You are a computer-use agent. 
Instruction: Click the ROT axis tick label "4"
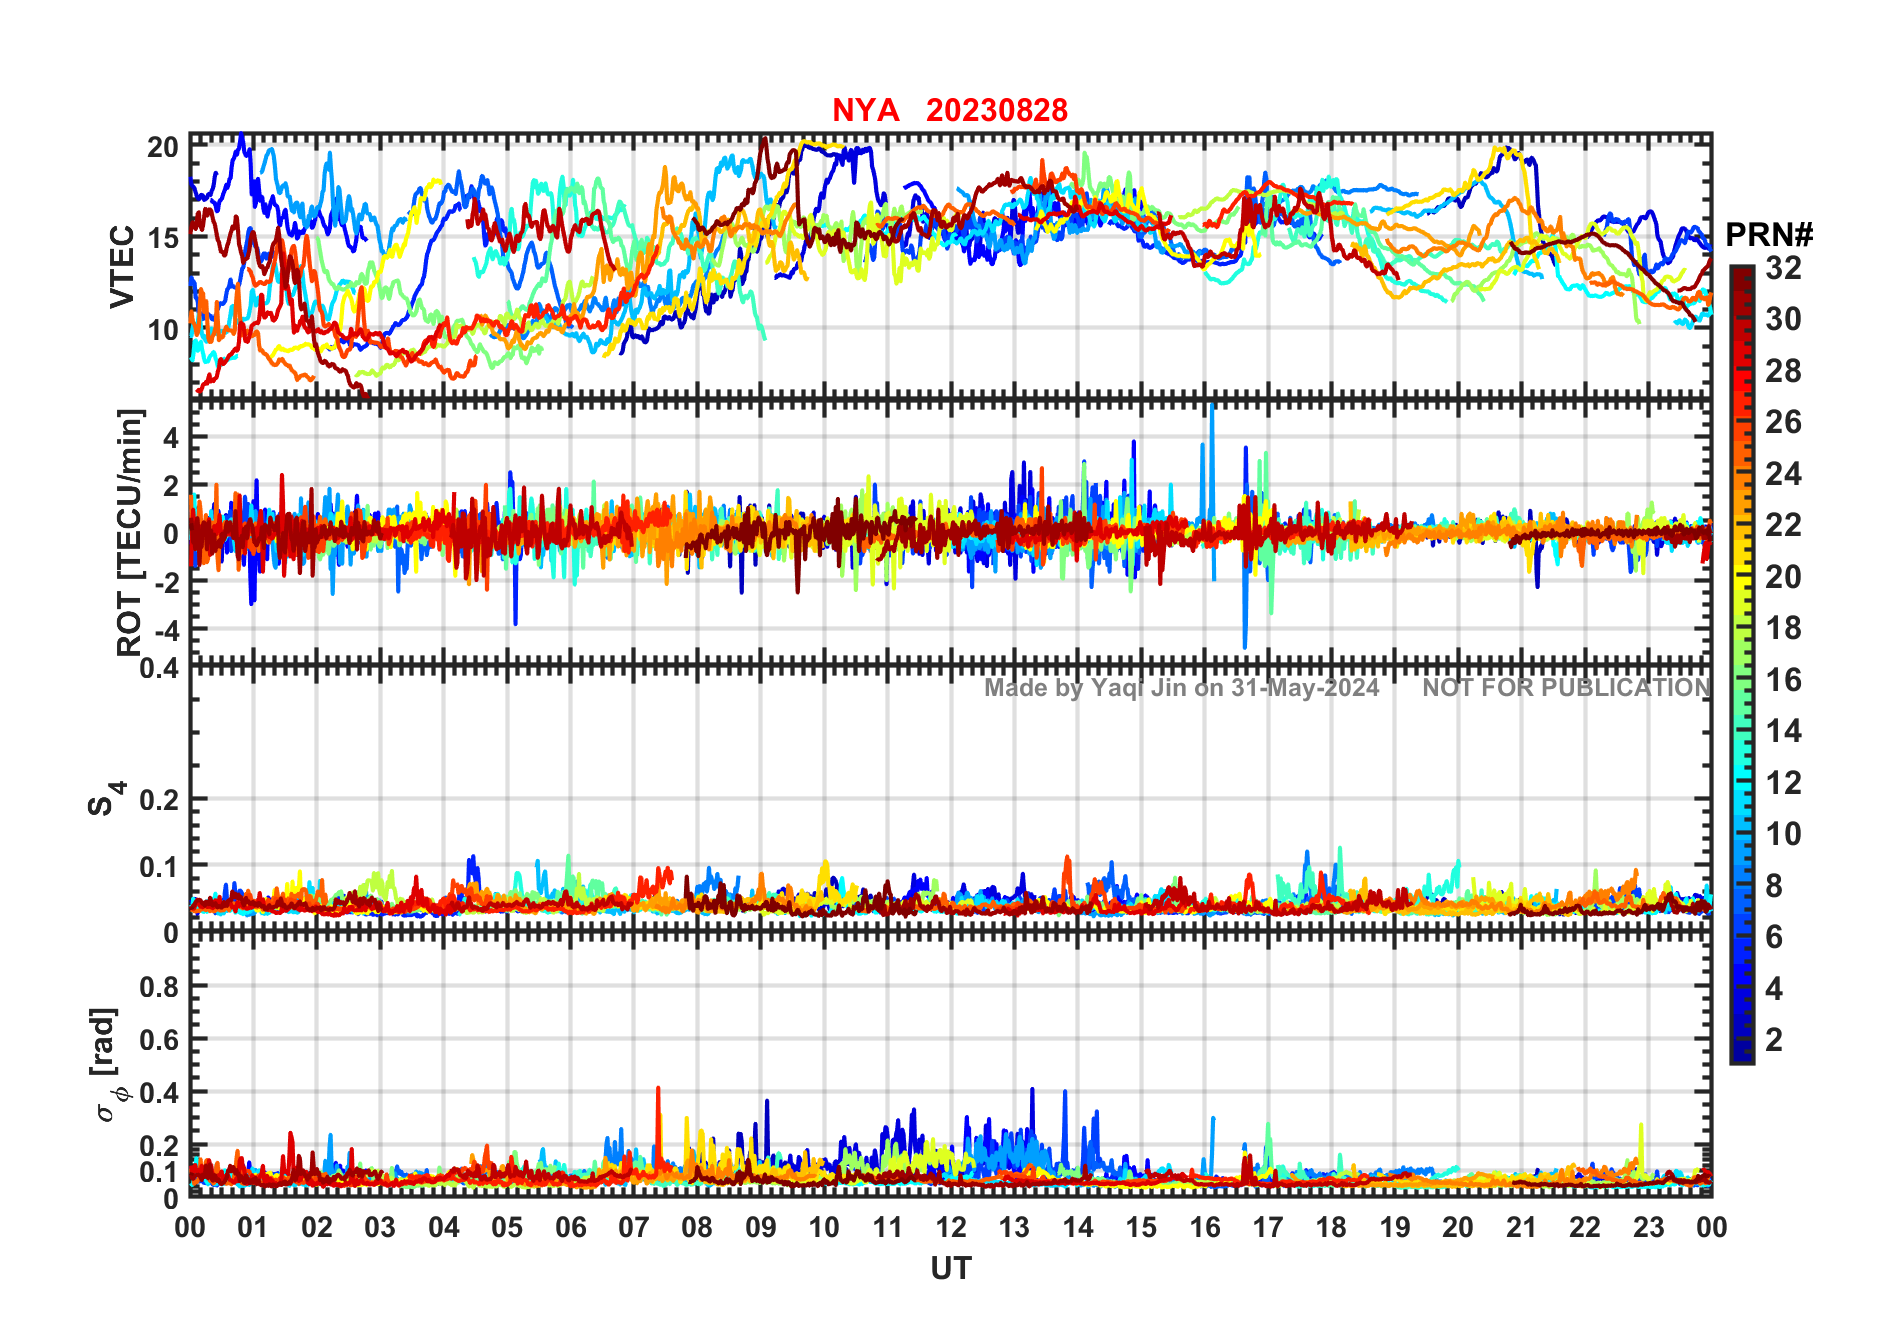(171, 437)
